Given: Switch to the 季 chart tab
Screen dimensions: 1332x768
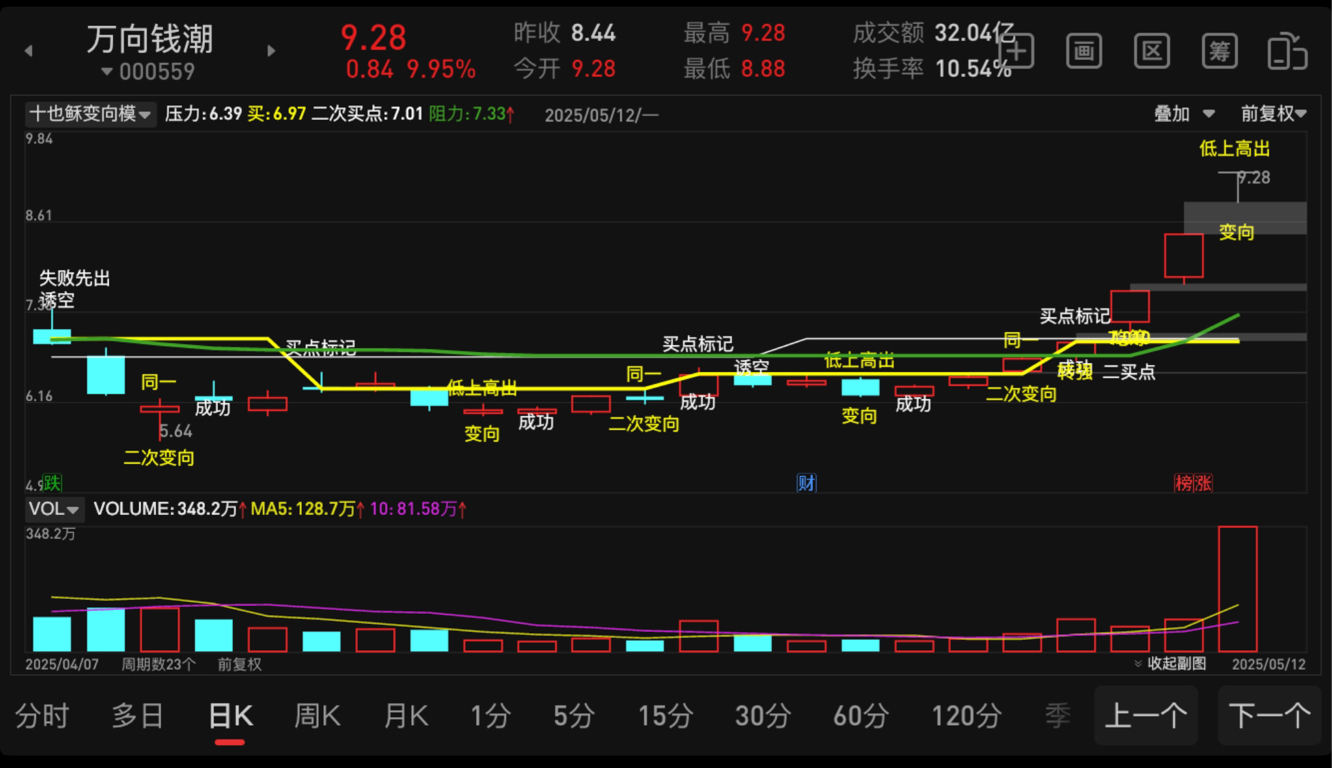Looking at the screenshot, I should [x=1058, y=716].
